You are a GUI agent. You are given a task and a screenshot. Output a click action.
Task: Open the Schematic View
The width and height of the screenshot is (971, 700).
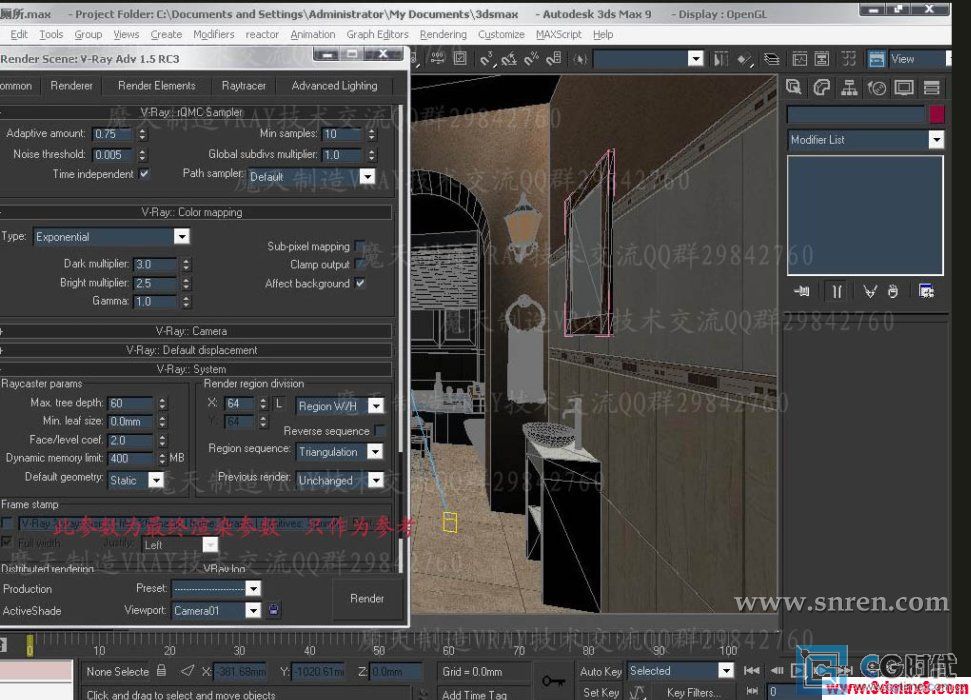click(x=822, y=59)
